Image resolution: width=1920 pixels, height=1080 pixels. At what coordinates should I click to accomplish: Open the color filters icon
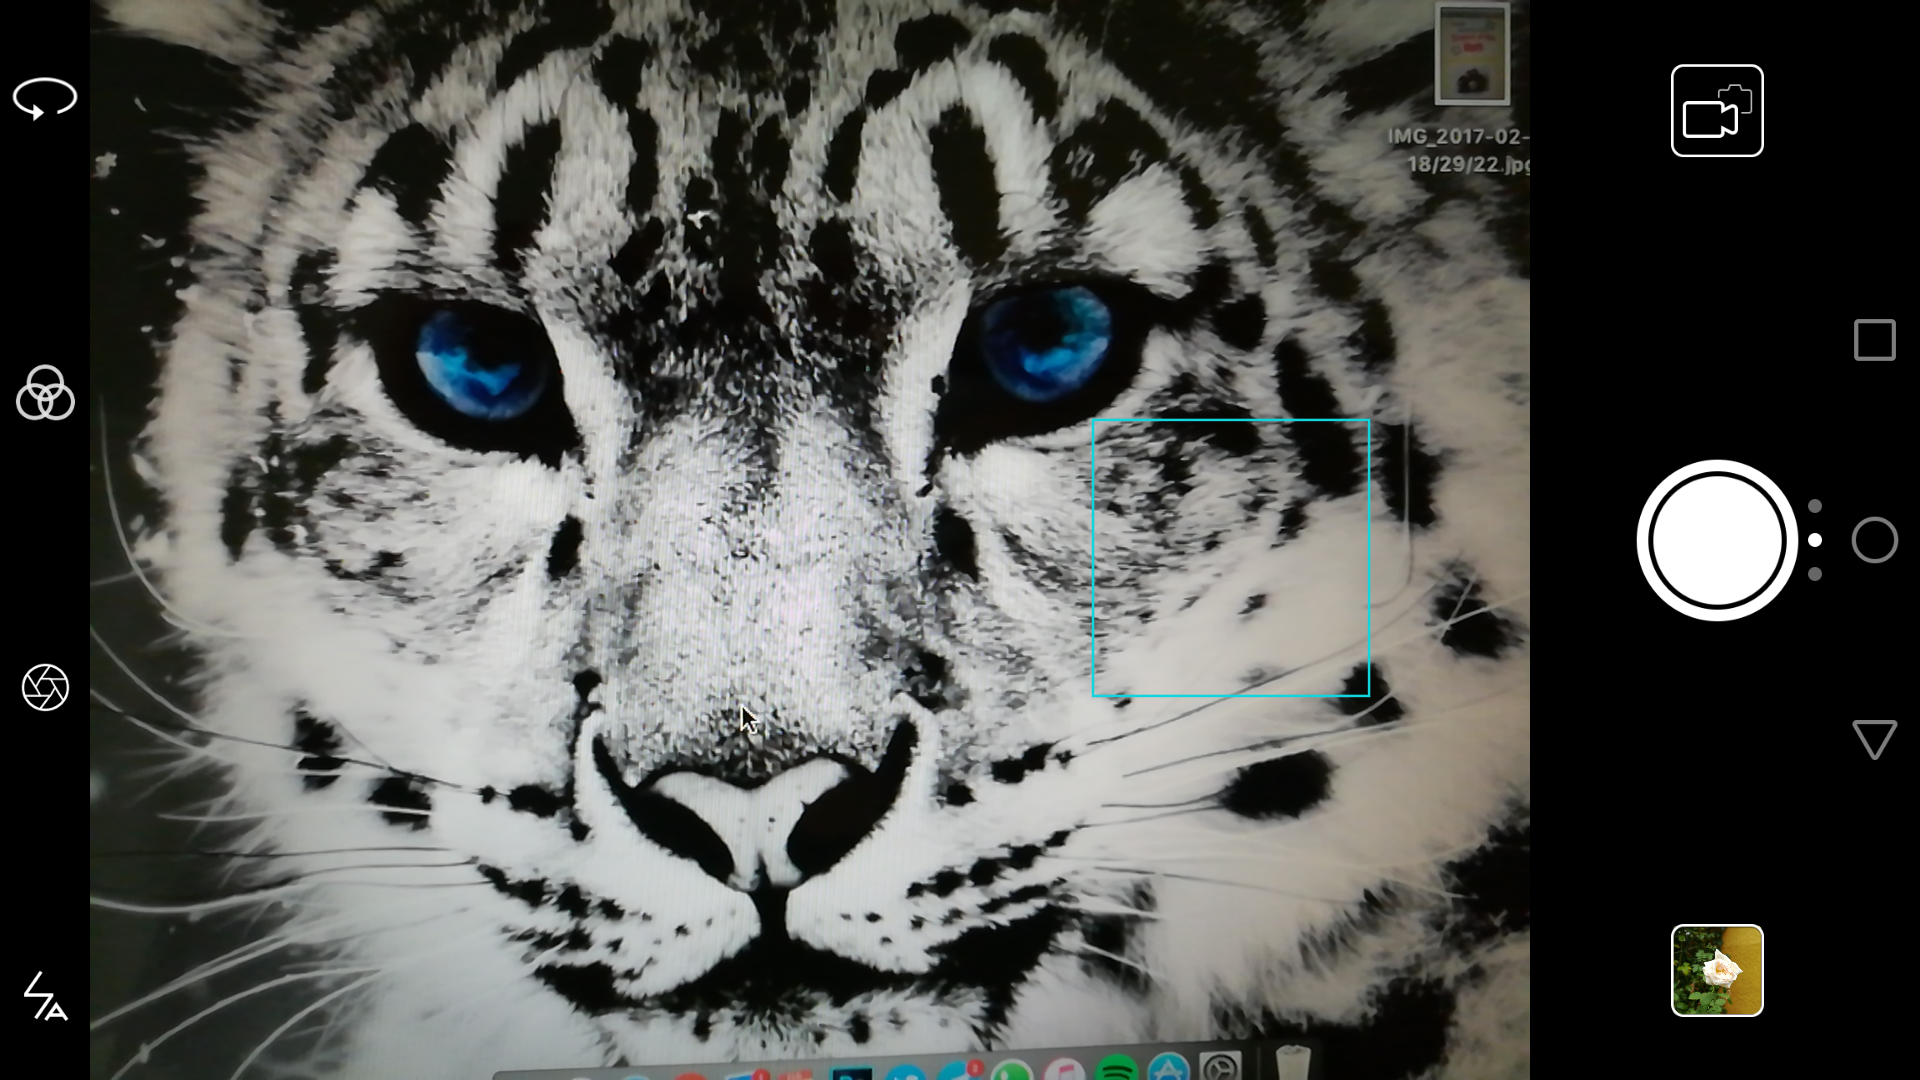click(x=45, y=392)
